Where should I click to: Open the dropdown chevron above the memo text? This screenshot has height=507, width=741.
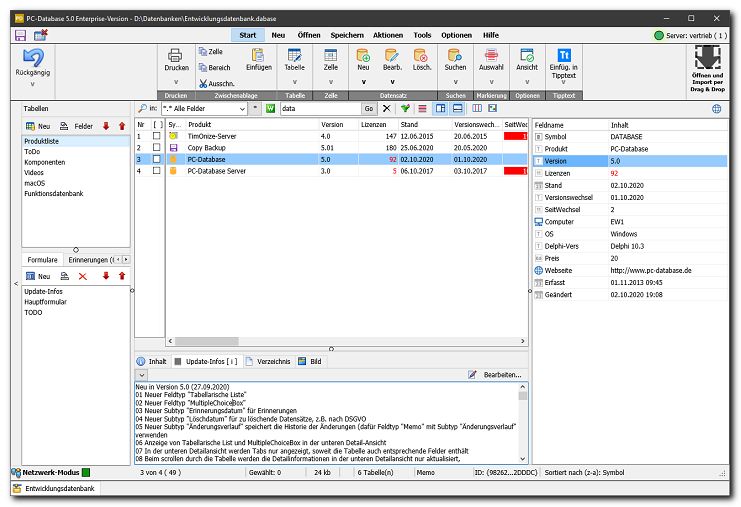coord(142,375)
